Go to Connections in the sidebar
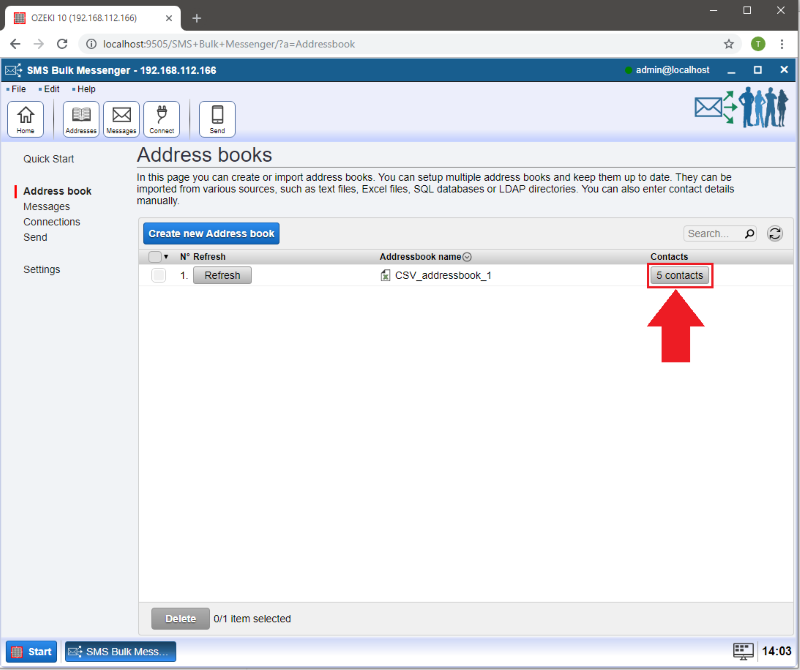Viewport: 800px width, 670px height. point(52,222)
